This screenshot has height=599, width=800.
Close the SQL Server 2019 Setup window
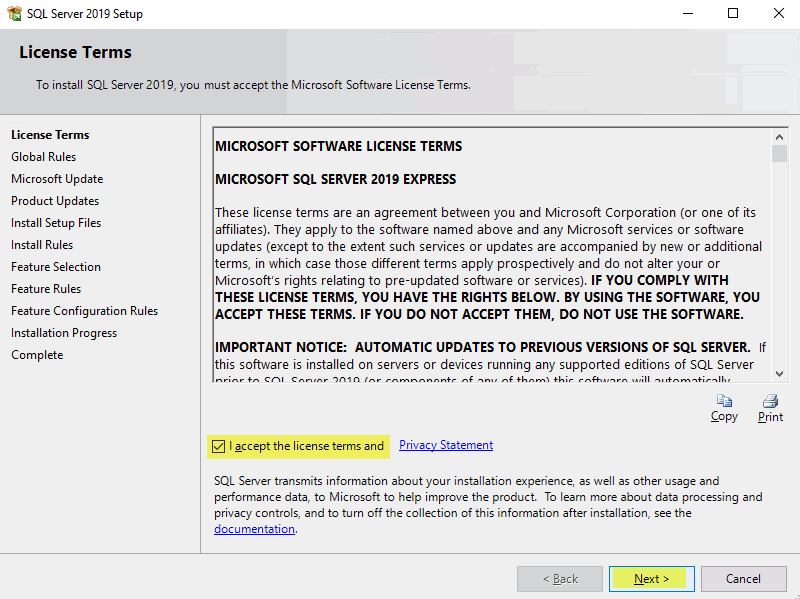point(779,13)
